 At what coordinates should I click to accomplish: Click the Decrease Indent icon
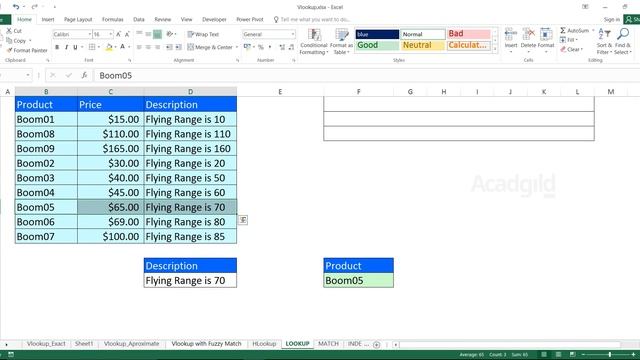coord(169,47)
